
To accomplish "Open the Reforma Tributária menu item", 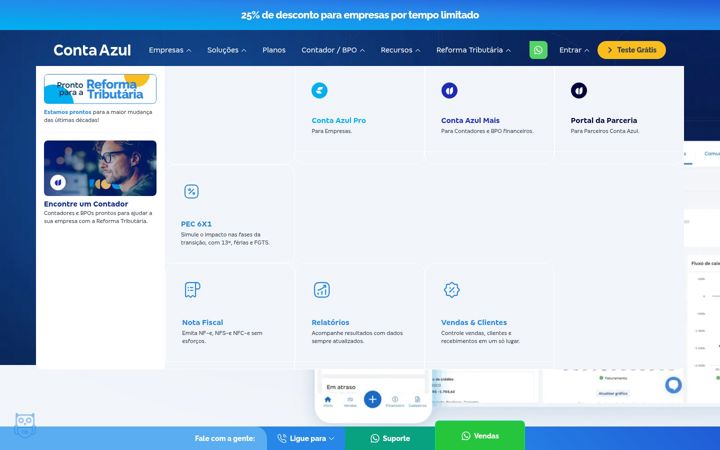I will [473, 50].
